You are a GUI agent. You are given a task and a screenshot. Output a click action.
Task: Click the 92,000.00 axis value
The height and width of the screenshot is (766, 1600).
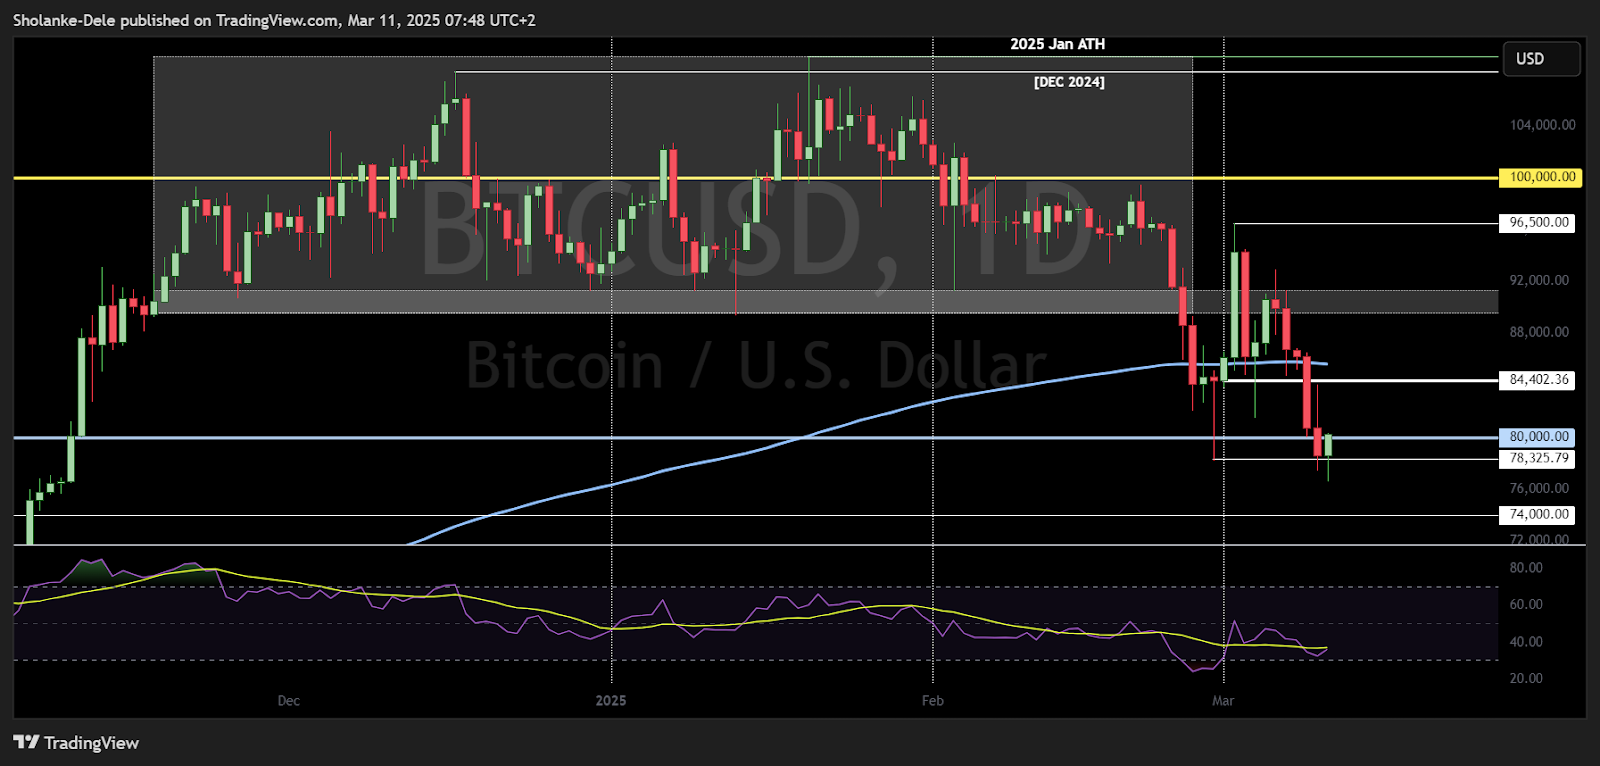tap(1539, 280)
